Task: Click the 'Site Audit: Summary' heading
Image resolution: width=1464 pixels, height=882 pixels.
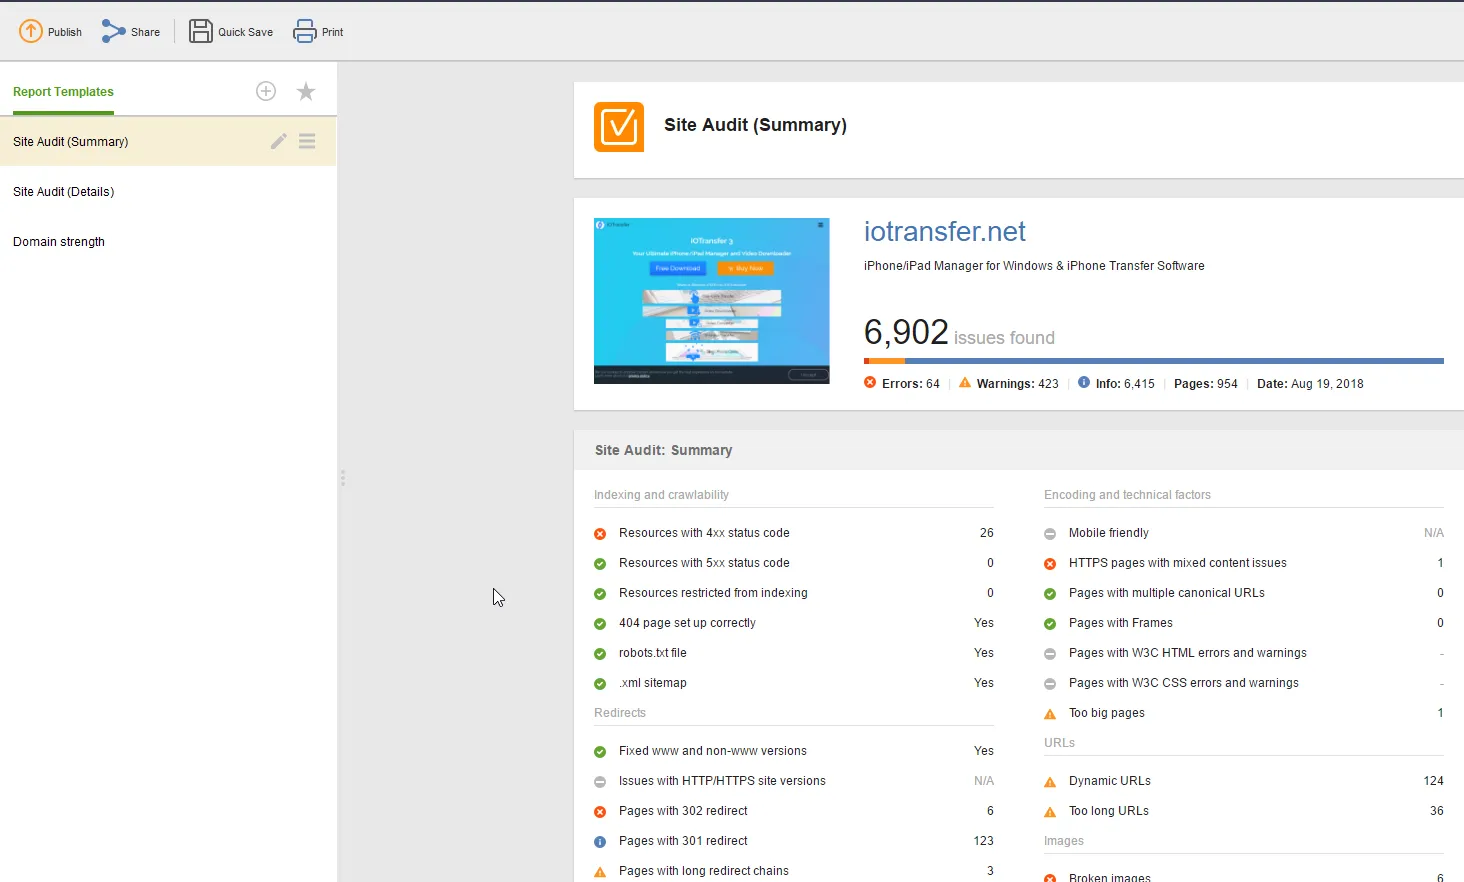Action: click(663, 450)
